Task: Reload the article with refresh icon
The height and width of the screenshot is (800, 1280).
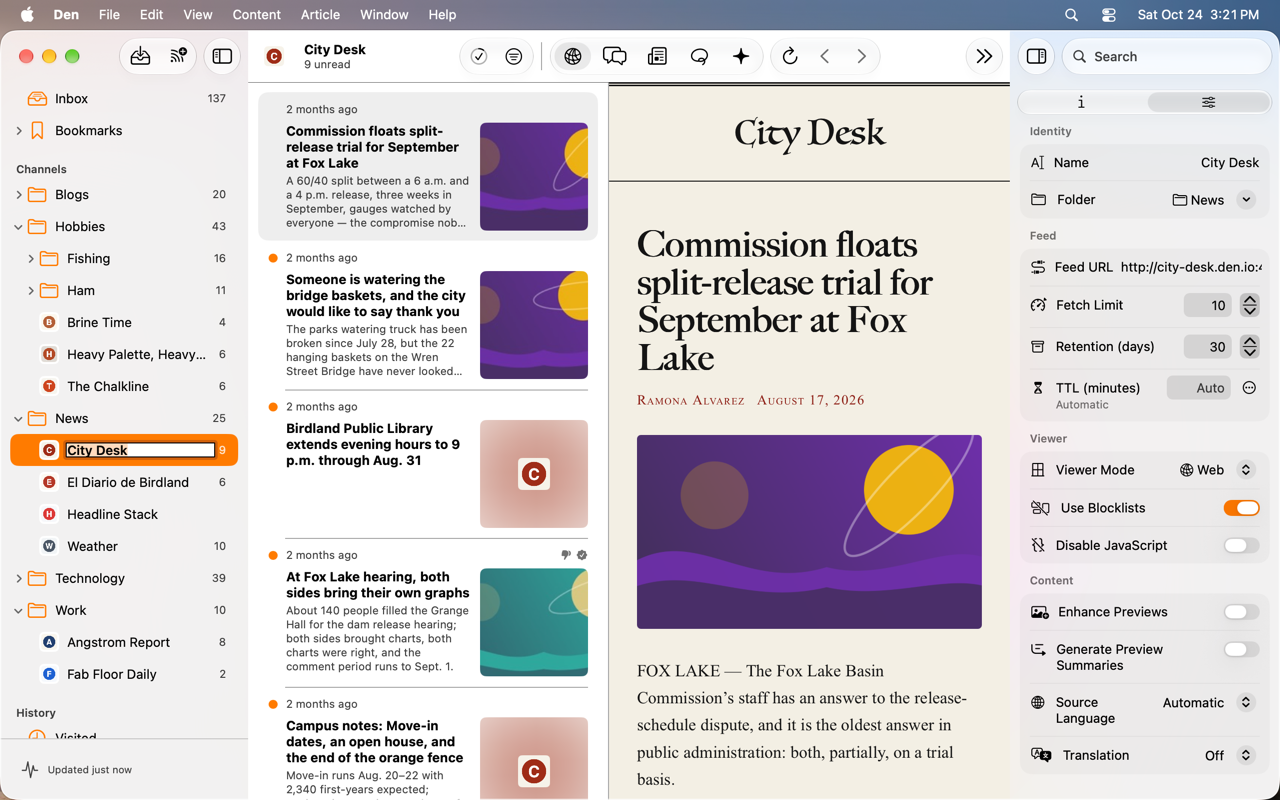Action: [x=790, y=57]
